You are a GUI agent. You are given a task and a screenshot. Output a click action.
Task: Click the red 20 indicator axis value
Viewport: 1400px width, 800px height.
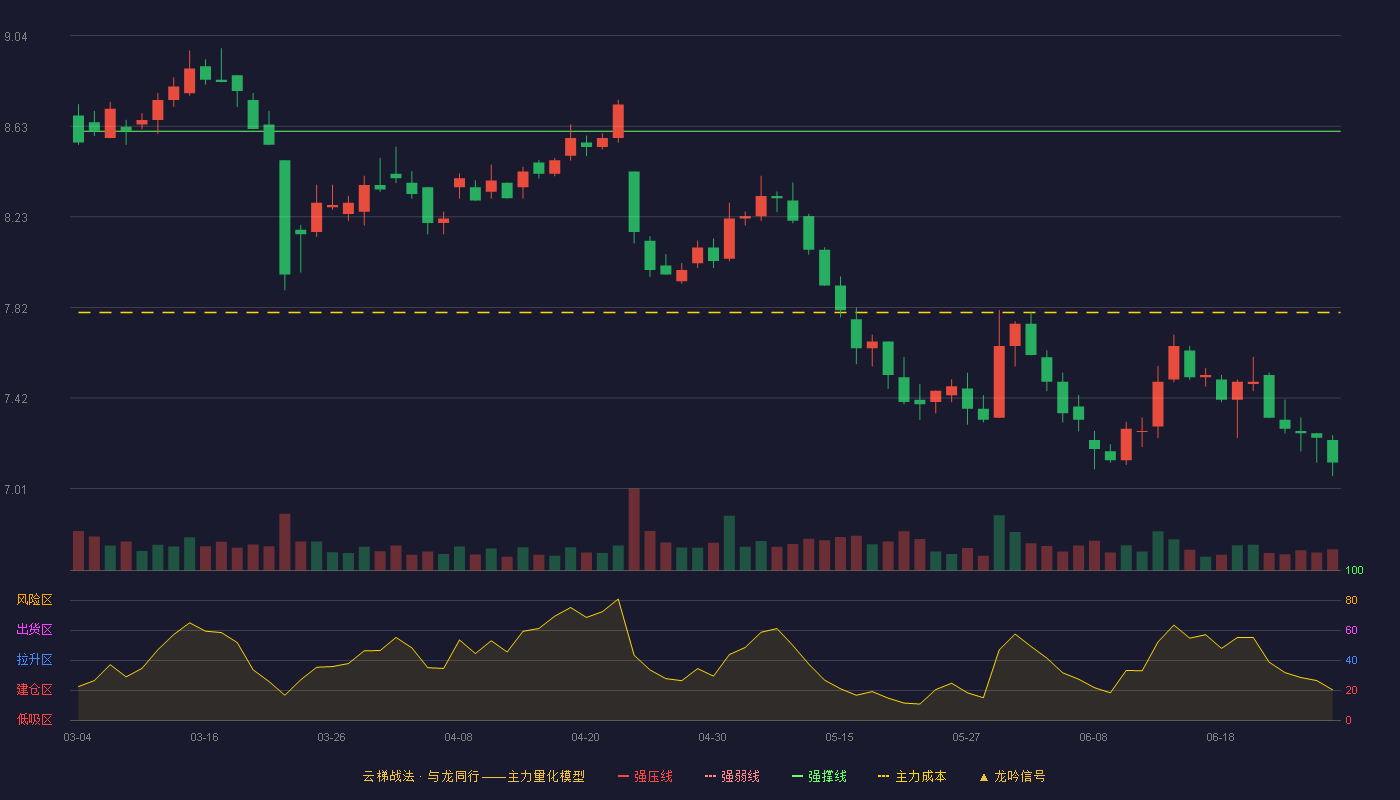pyautogui.click(x=1351, y=690)
